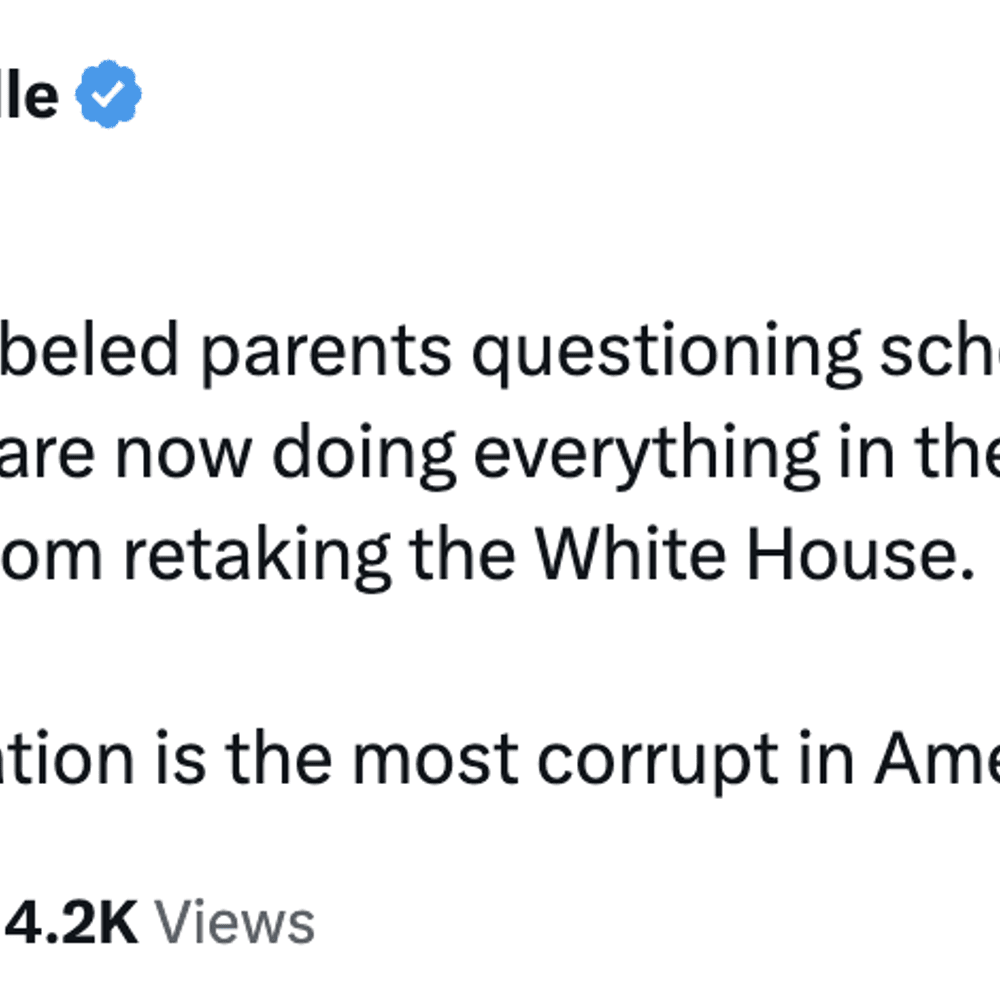The height and width of the screenshot is (1000, 1000).
Task: Click the word "now" in the tweet
Action: coord(183,456)
